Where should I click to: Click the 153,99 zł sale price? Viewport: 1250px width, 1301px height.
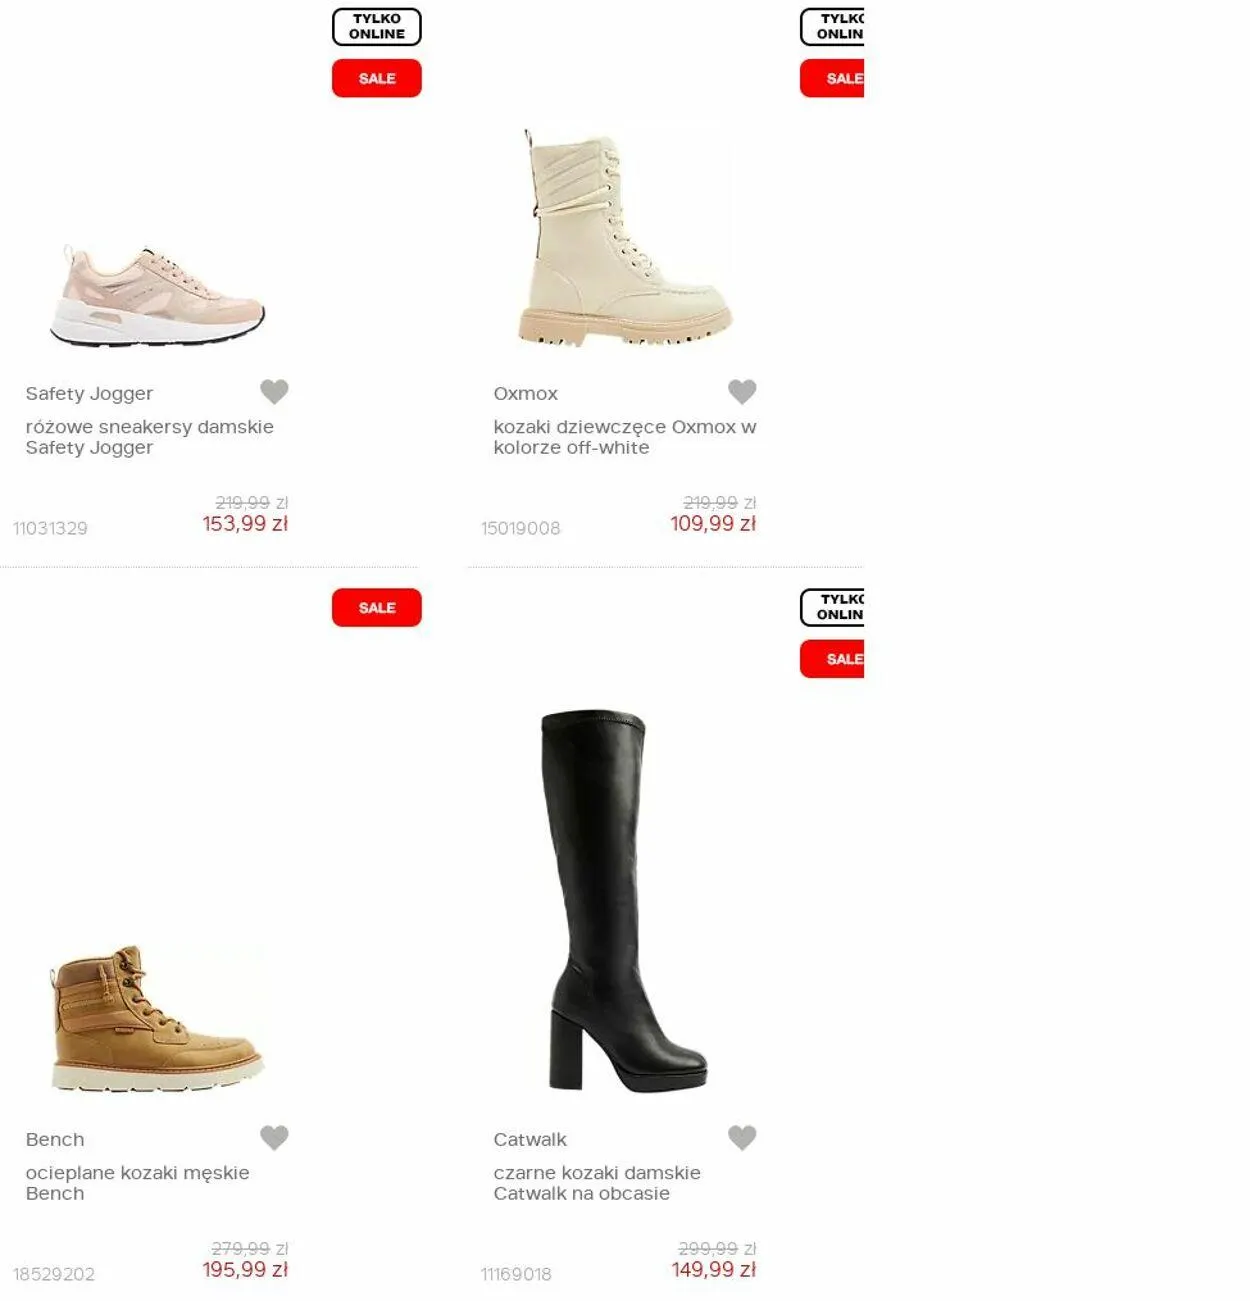point(245,524)
